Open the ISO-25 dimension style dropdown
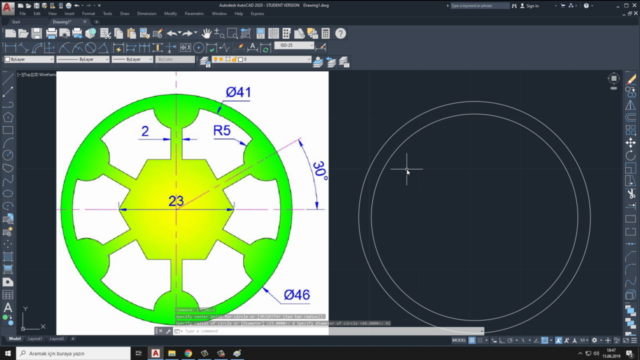The width and height of the screenshot is (640, 360). (294, 45)
